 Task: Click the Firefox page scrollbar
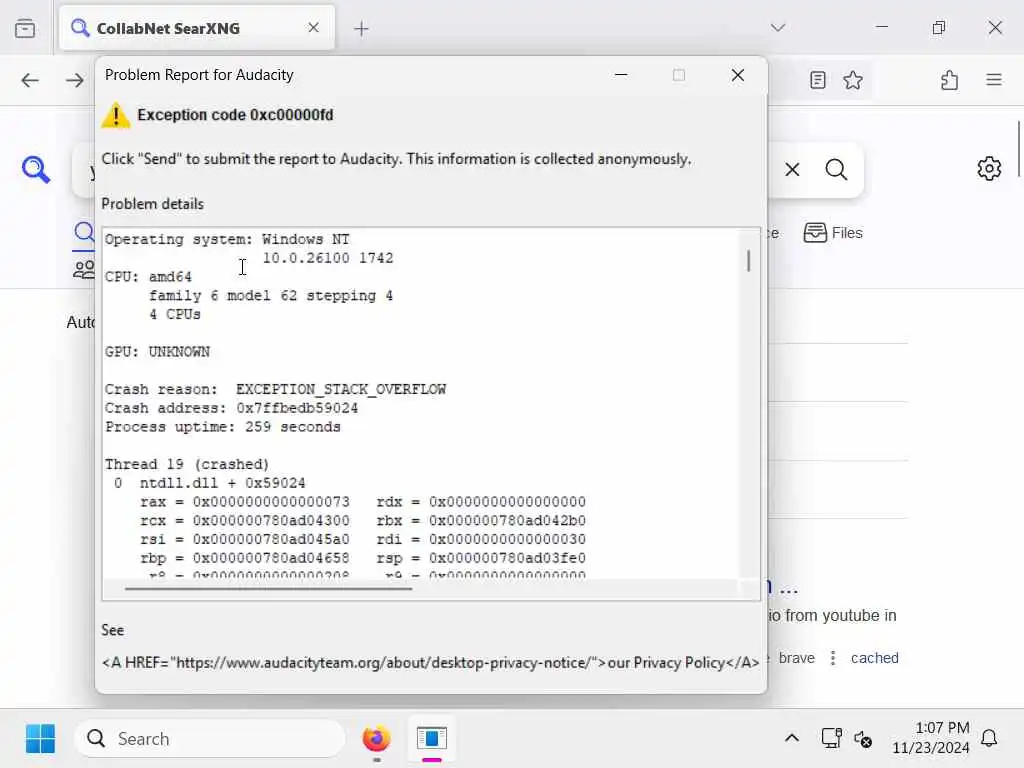1018,149
